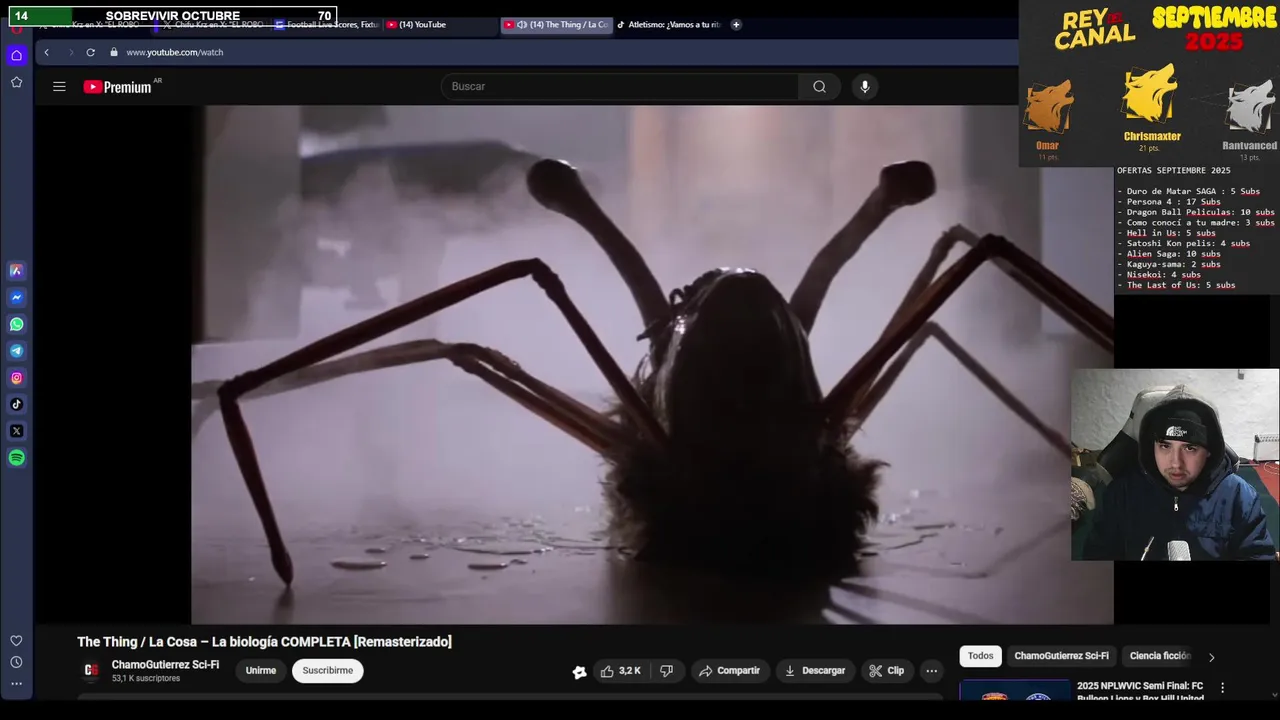Image resolution: width=1280 pixels, height=720 pixels.
Task: Click the sparkle icon beside like
Action: (579, 672)
